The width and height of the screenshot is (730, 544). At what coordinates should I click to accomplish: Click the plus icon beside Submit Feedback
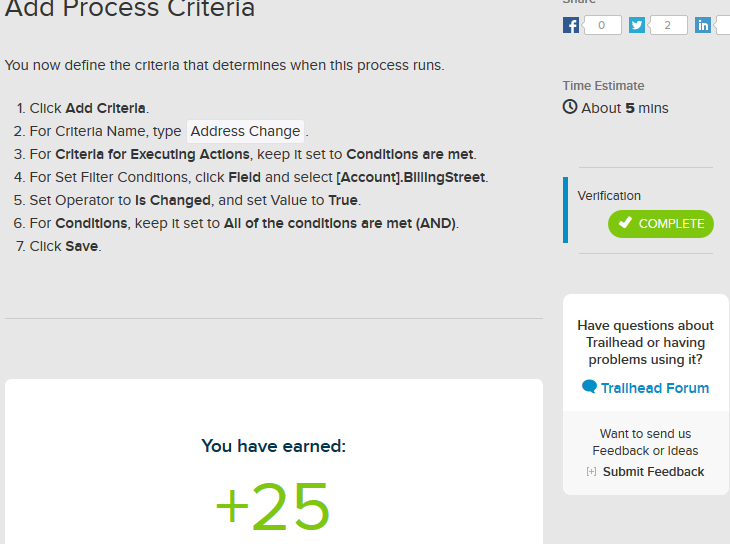[x=592, y=472]
